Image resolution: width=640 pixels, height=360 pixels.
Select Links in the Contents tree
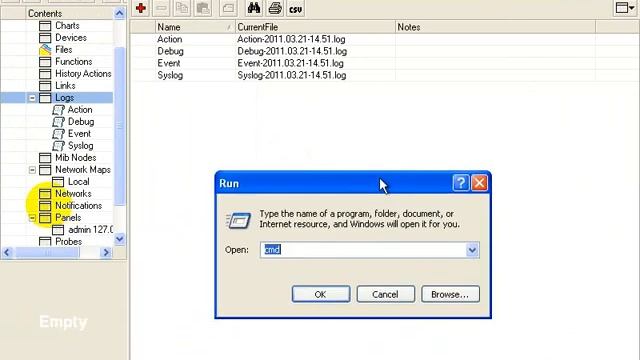click(65, 86)
